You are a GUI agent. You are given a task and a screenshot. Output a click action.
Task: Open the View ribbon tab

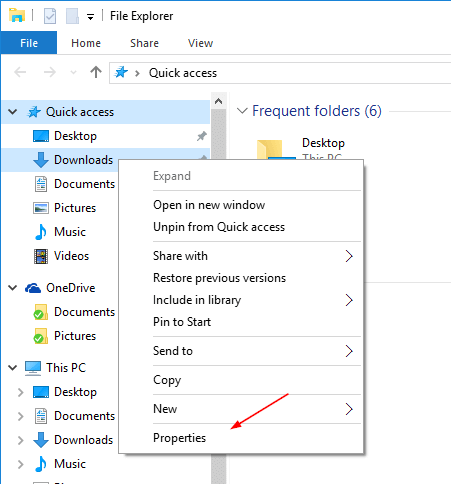(200, 43)
